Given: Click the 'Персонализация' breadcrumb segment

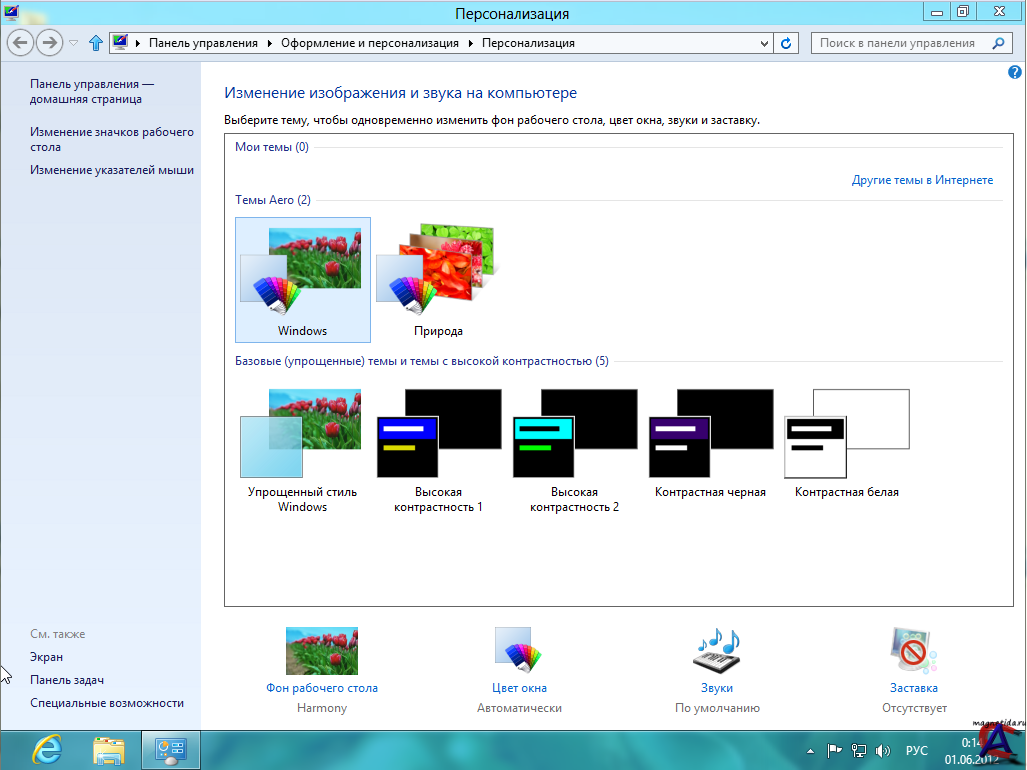Looking at the screenshot, I should 528,43.
